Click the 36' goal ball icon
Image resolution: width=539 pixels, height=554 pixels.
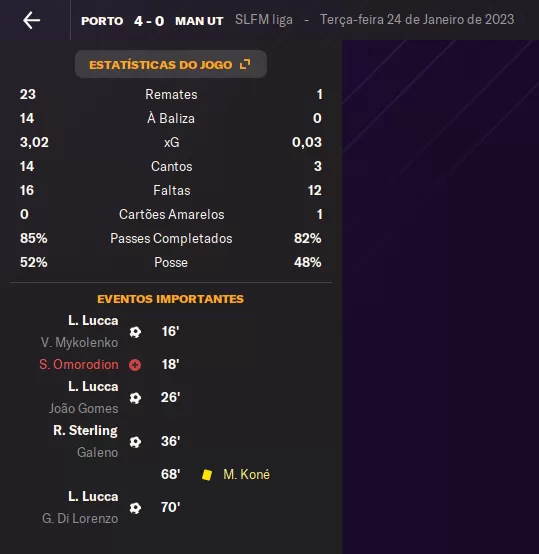[x=135, y=442]
